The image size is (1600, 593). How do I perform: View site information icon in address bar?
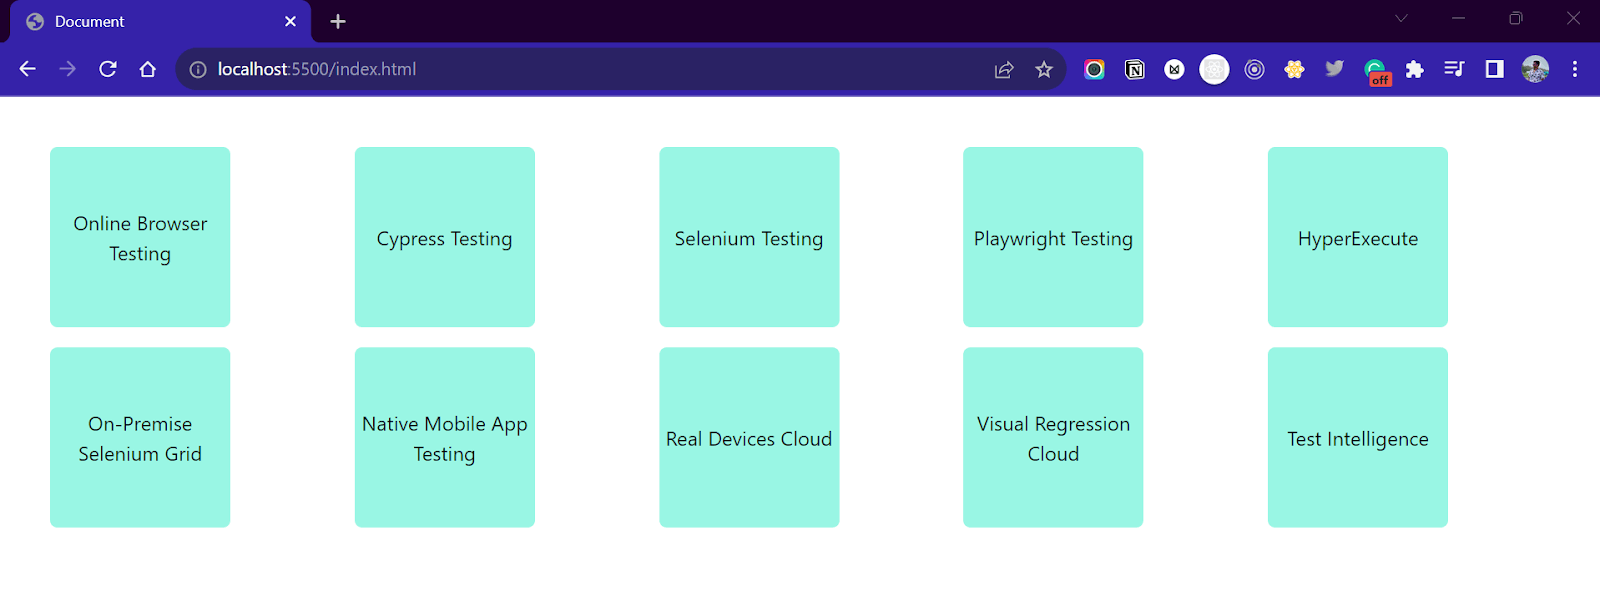198,69
